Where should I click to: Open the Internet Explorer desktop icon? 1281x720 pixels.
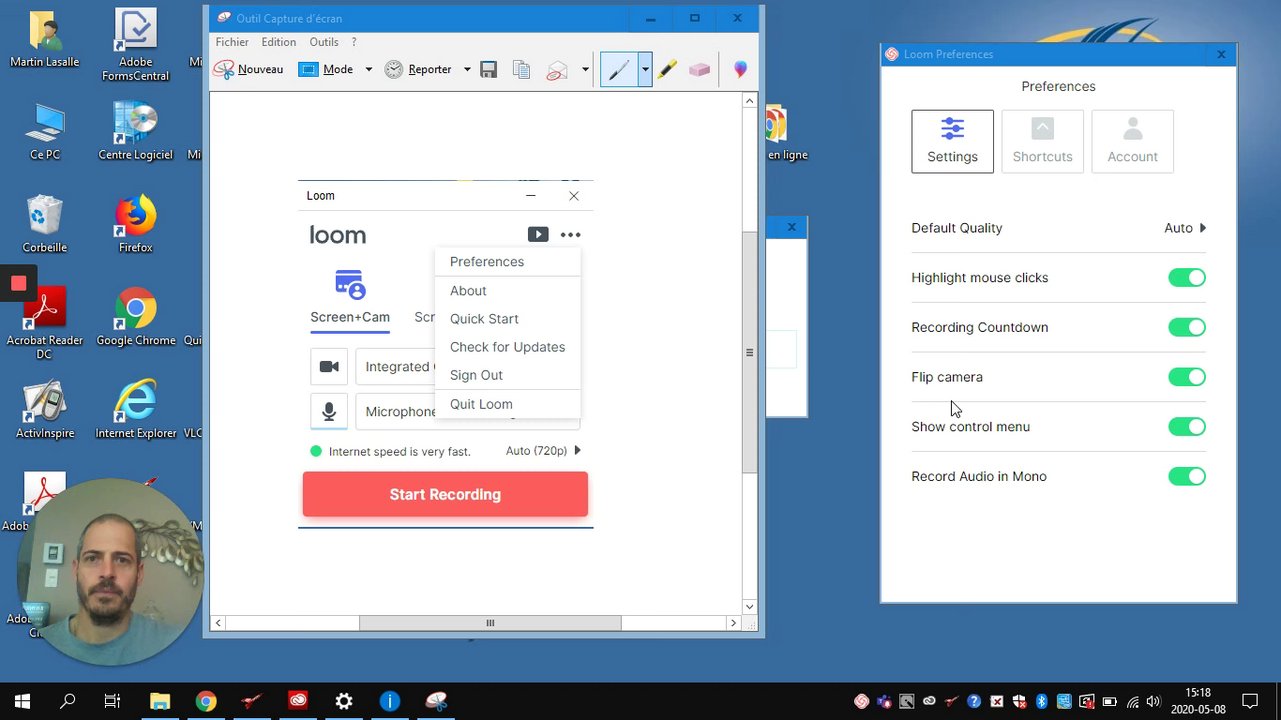[x=135, y=409]
